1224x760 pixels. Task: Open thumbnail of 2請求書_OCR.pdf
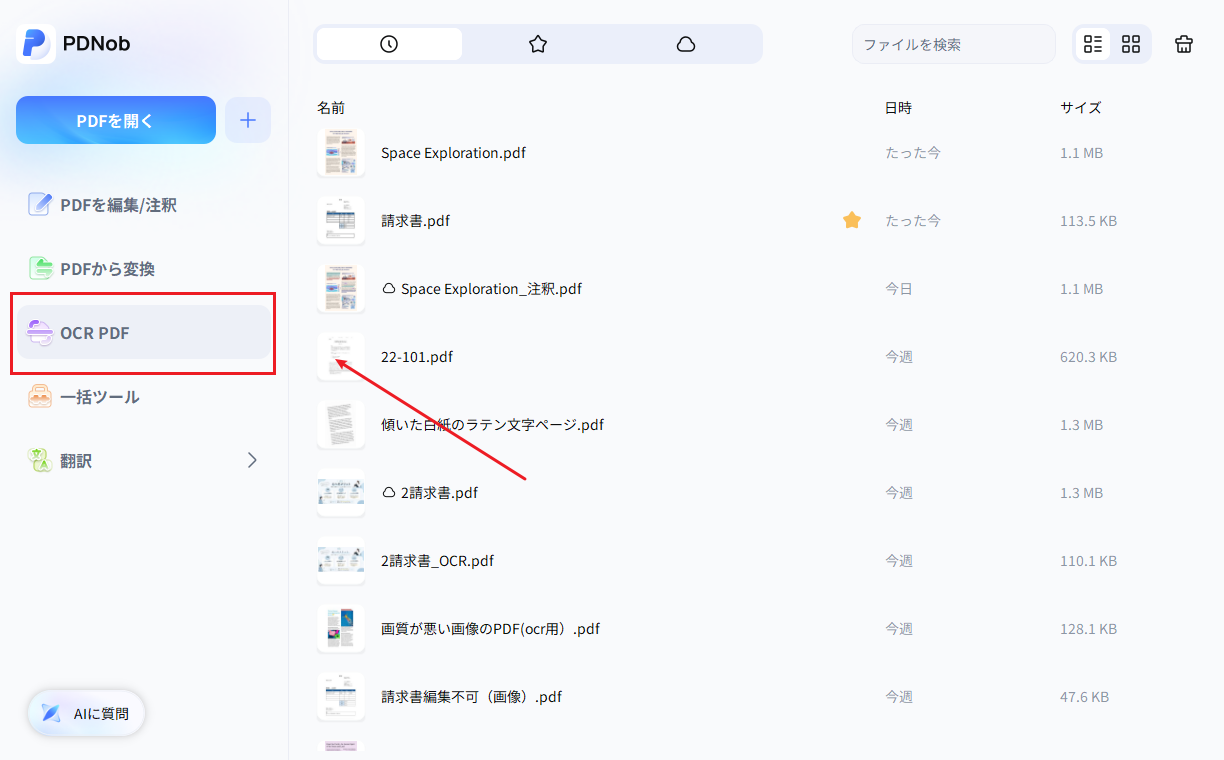[x=341, y=561]
